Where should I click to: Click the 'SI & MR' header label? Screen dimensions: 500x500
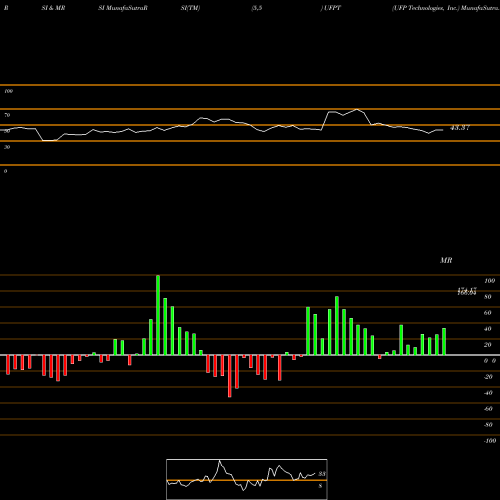point(53,8)
